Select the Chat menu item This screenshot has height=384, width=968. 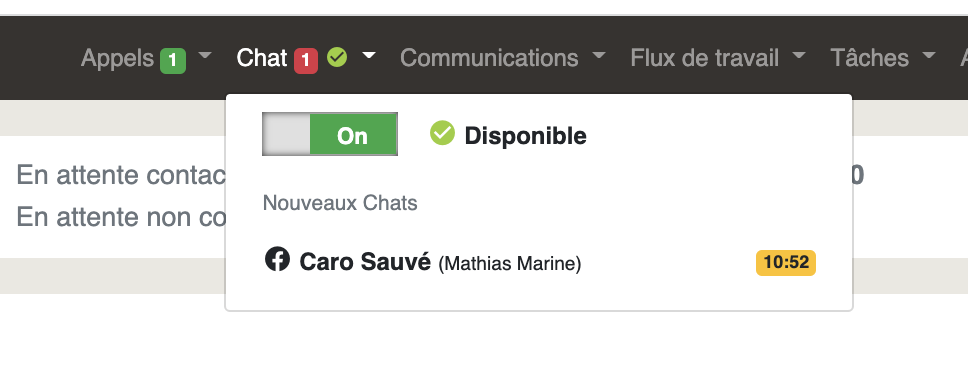[x=262, y=58]
